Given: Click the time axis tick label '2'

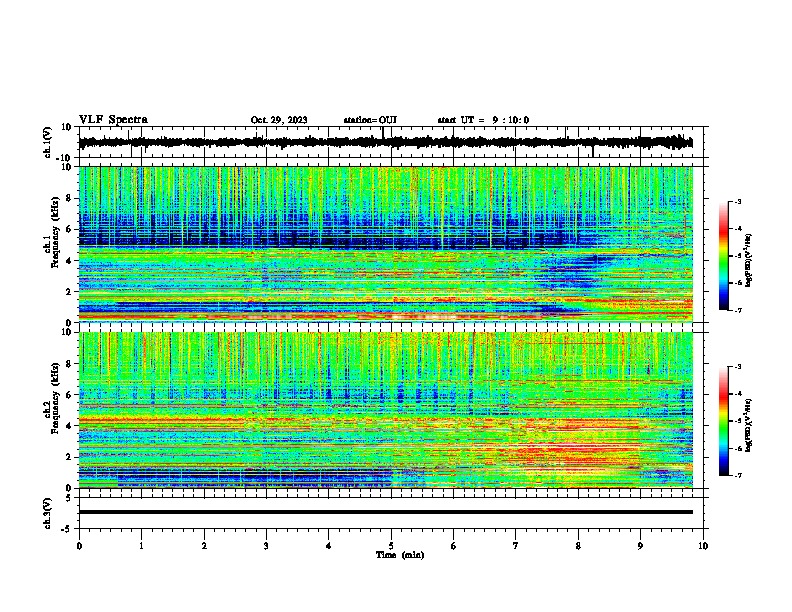Looking at the screenshot, I should [x=204, y=546].
